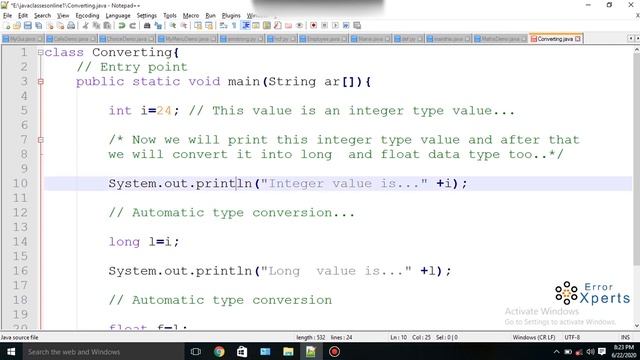Viewport: 640px width, 360px height.
Task: Toggle show all characters pilcrow icon
Action: click(x=234, y=25)
